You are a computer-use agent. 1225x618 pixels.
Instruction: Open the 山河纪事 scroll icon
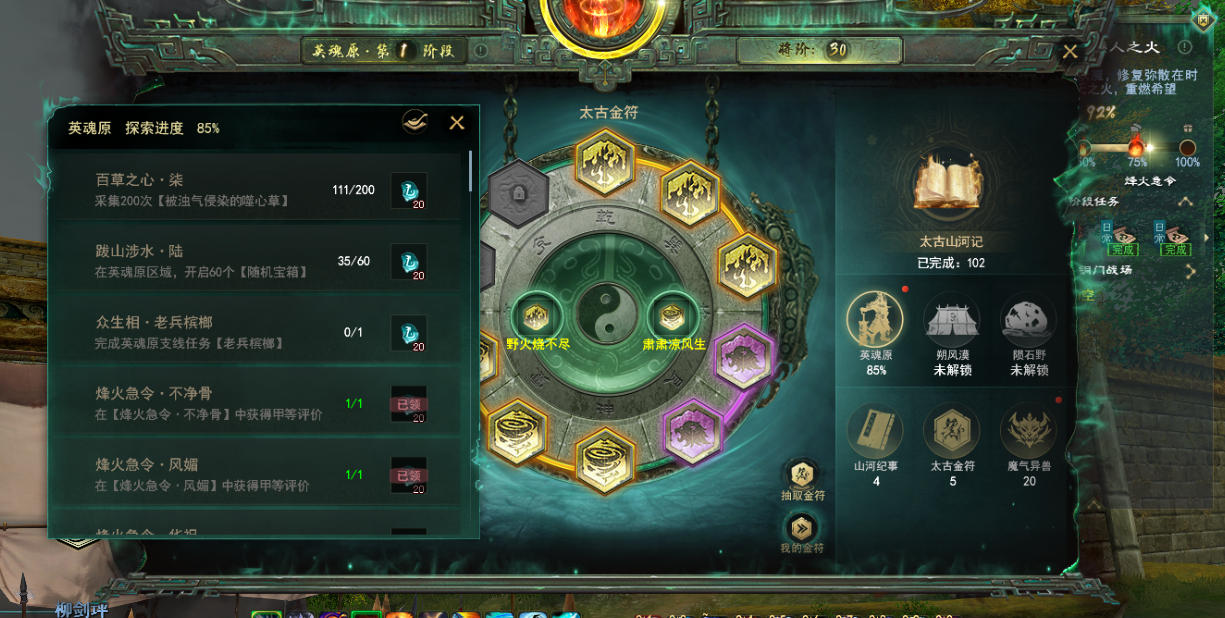click(875, 432)
